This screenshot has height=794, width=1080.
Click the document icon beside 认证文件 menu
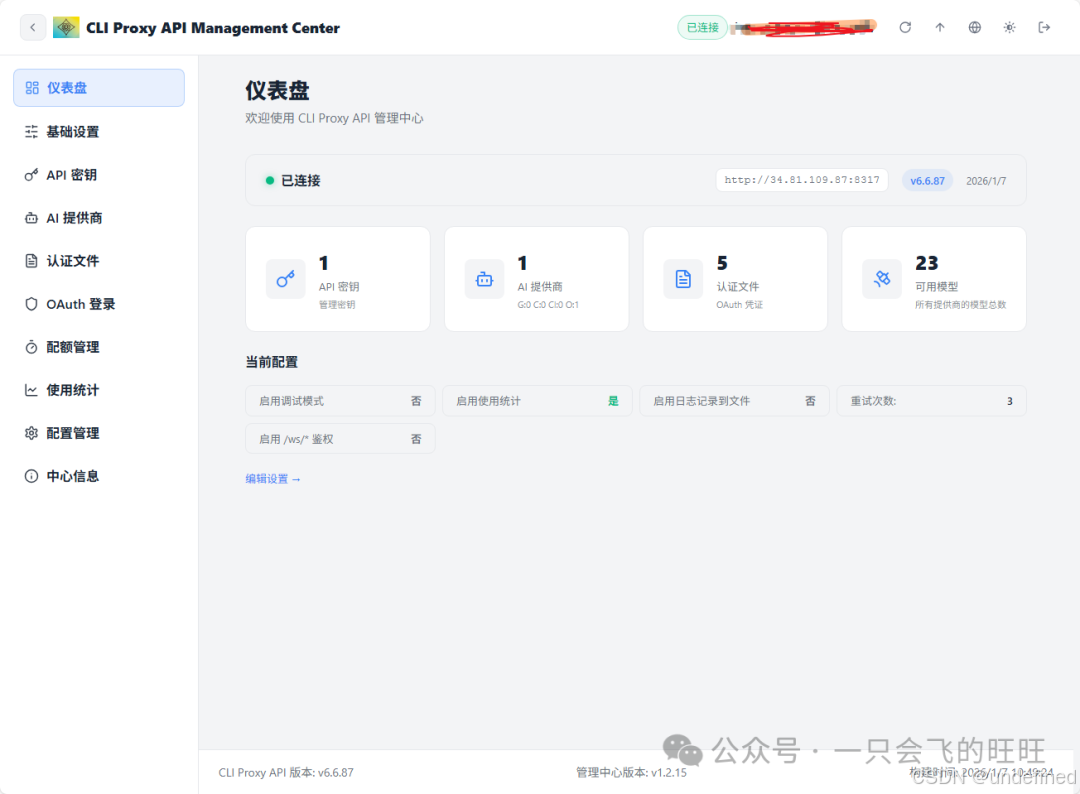(x=31, y=261)
